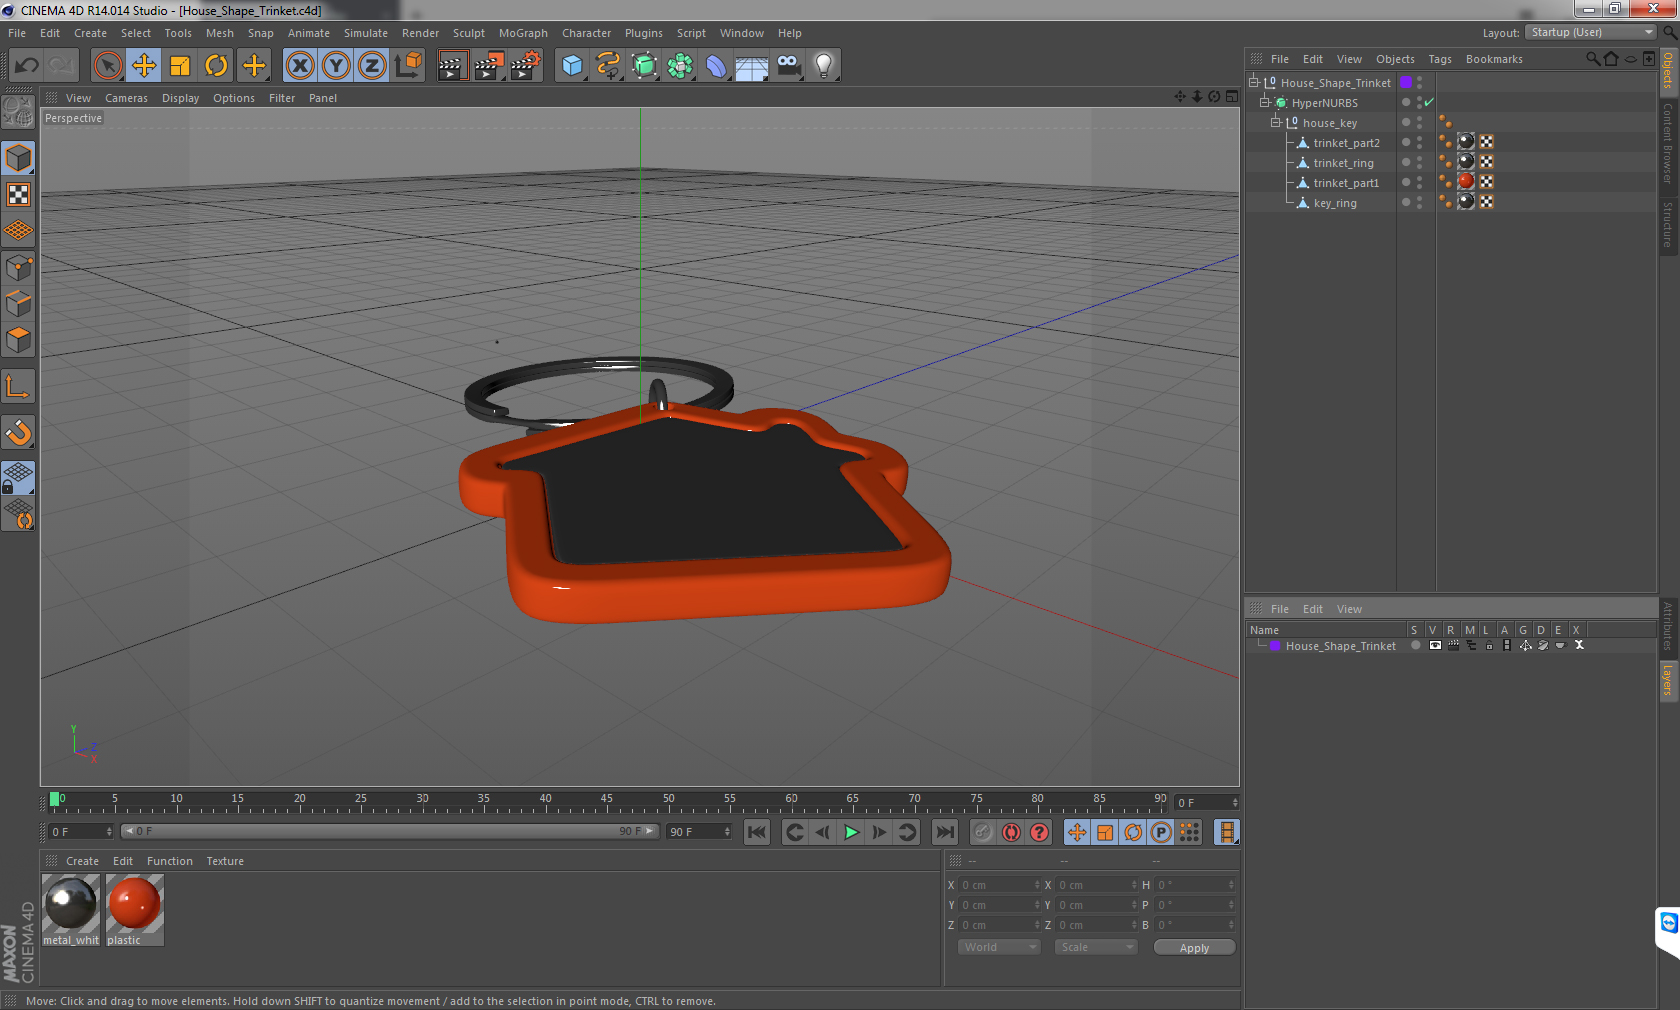Open Edit Render Settings
This screenshot has width=1680, height=1010.
(526, 66)
